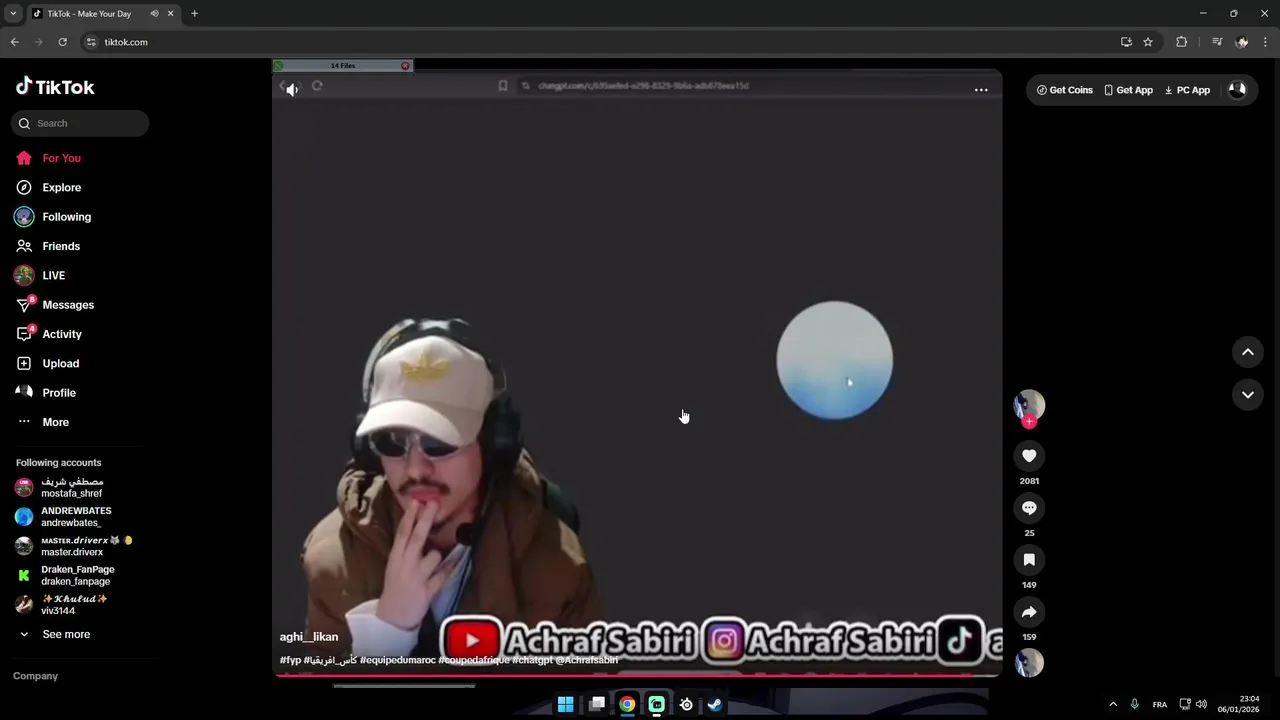Open aghi__likan creator username

coord(309,637)
